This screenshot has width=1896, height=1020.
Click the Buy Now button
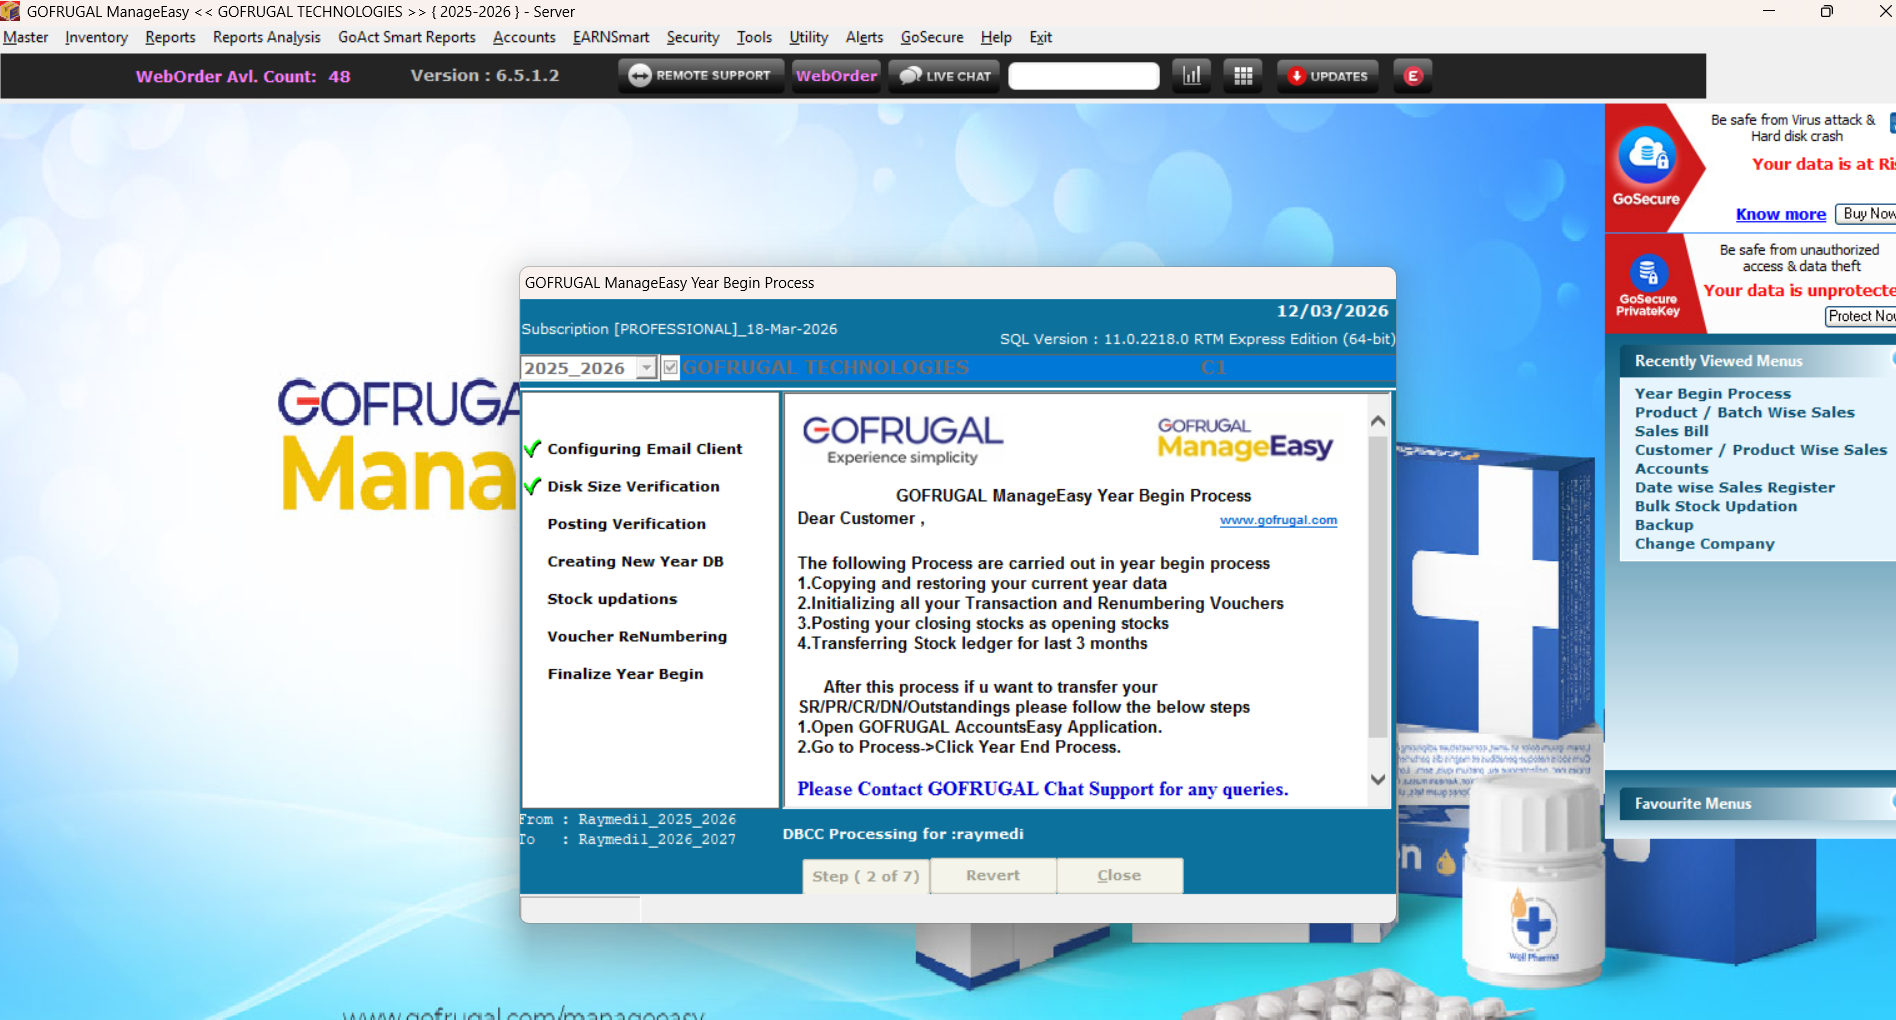1867,214
